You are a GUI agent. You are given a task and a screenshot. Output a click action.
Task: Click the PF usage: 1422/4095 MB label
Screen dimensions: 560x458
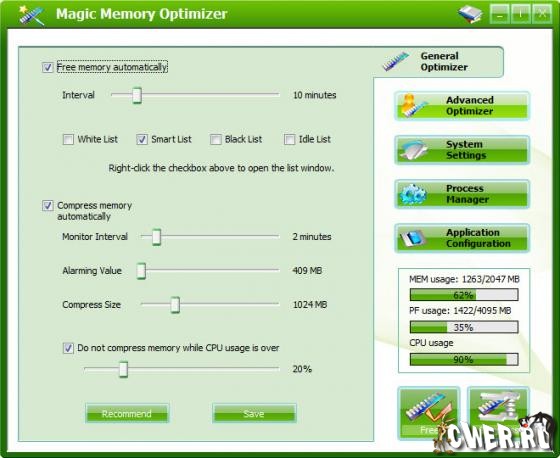(x=460, y=310)
